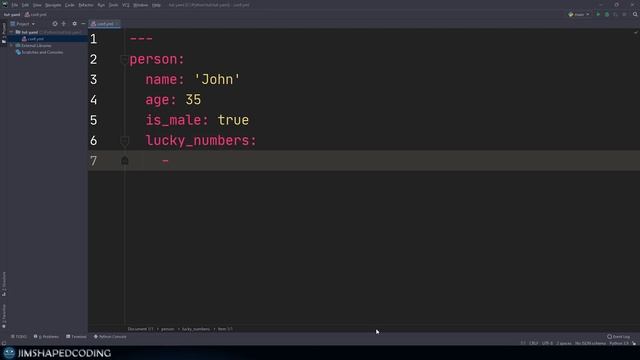The width and height of the screenshot is (640, 360).
Task: Hide the Project panel with minus icon
Action: (x=83, y=24)
